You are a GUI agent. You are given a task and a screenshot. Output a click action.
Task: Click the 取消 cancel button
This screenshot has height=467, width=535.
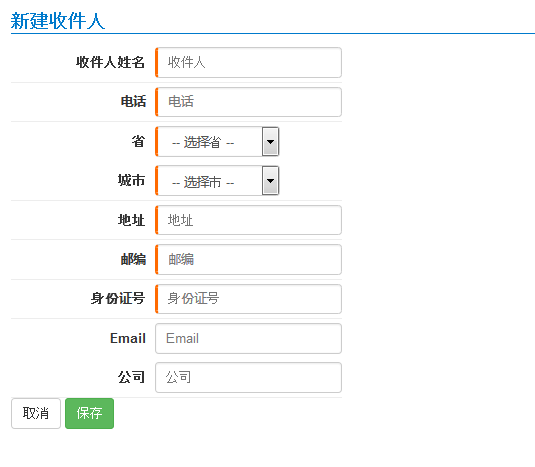(x=36, y=413)
